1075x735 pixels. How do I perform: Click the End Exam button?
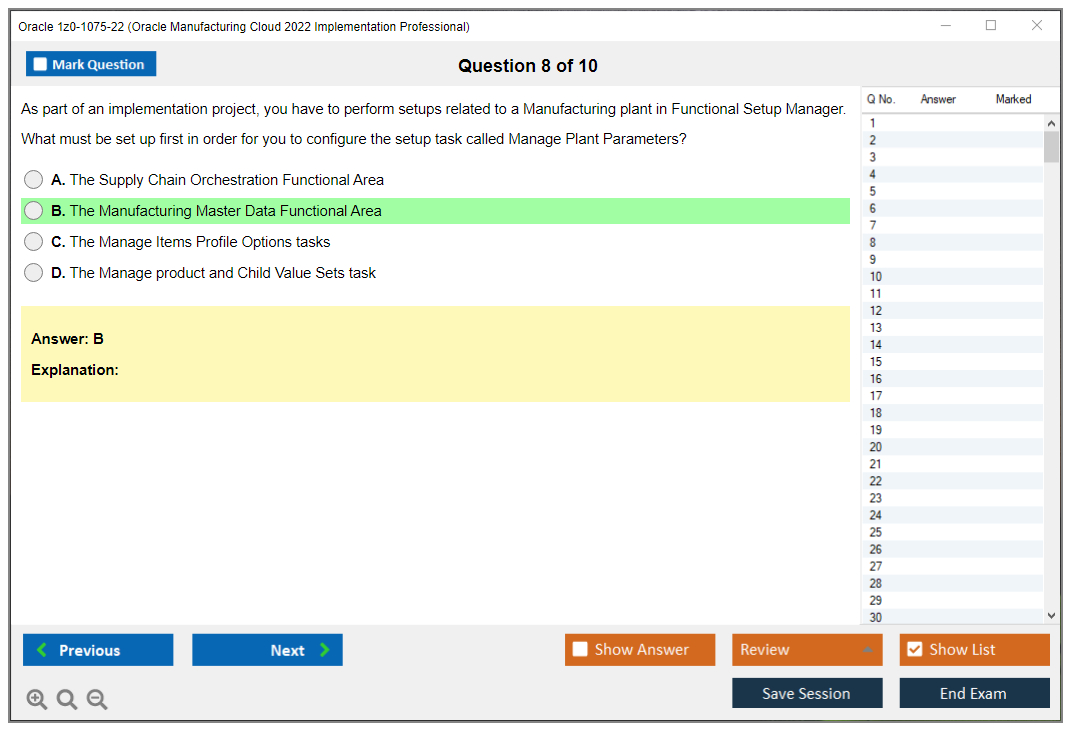(x=974, y=693)
